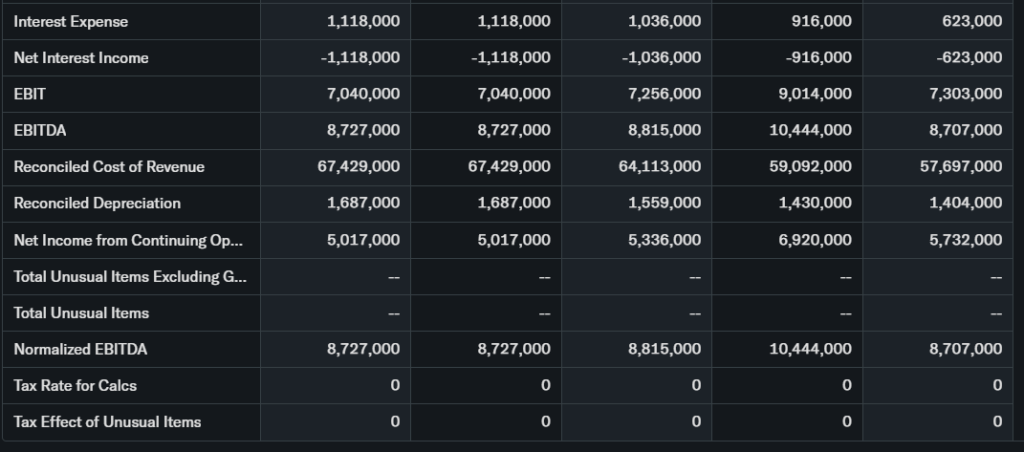
Task: Click the Tax Effect of Unusual Items label
Action: click(107, 422)
